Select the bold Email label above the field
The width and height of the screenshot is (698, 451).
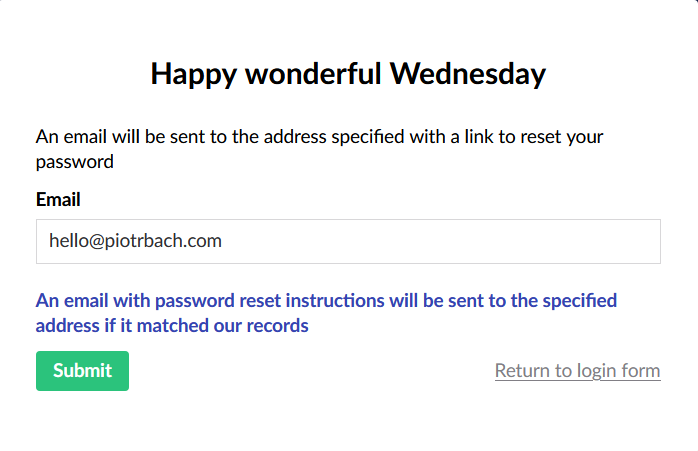pyautogui.click(x=58, y=199)
